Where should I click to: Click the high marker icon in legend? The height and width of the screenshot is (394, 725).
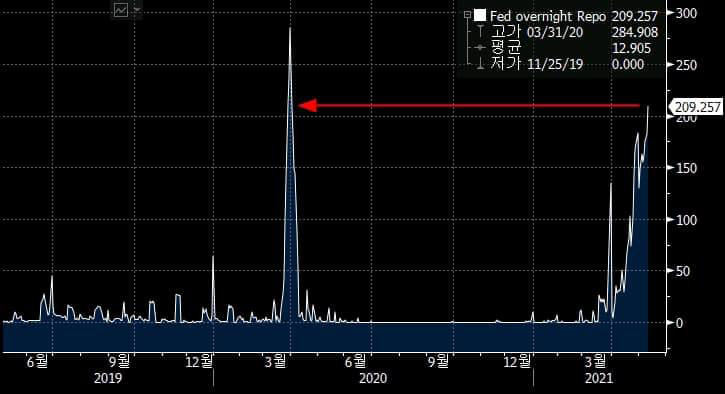click(x=480, y=31)
